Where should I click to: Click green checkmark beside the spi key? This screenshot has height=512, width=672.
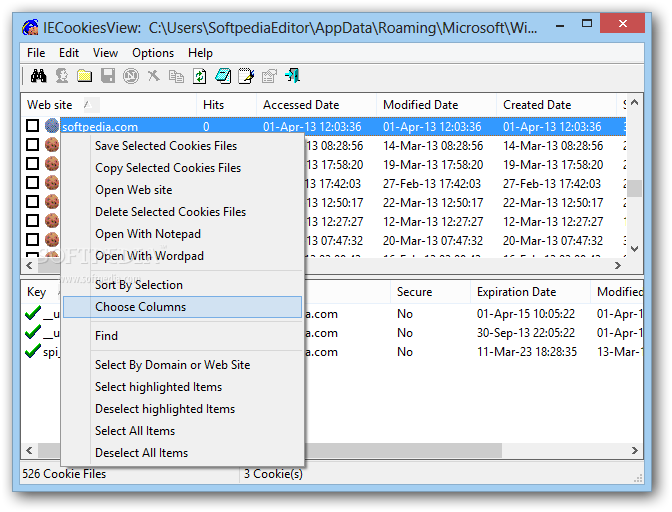(x=33, y=351)
